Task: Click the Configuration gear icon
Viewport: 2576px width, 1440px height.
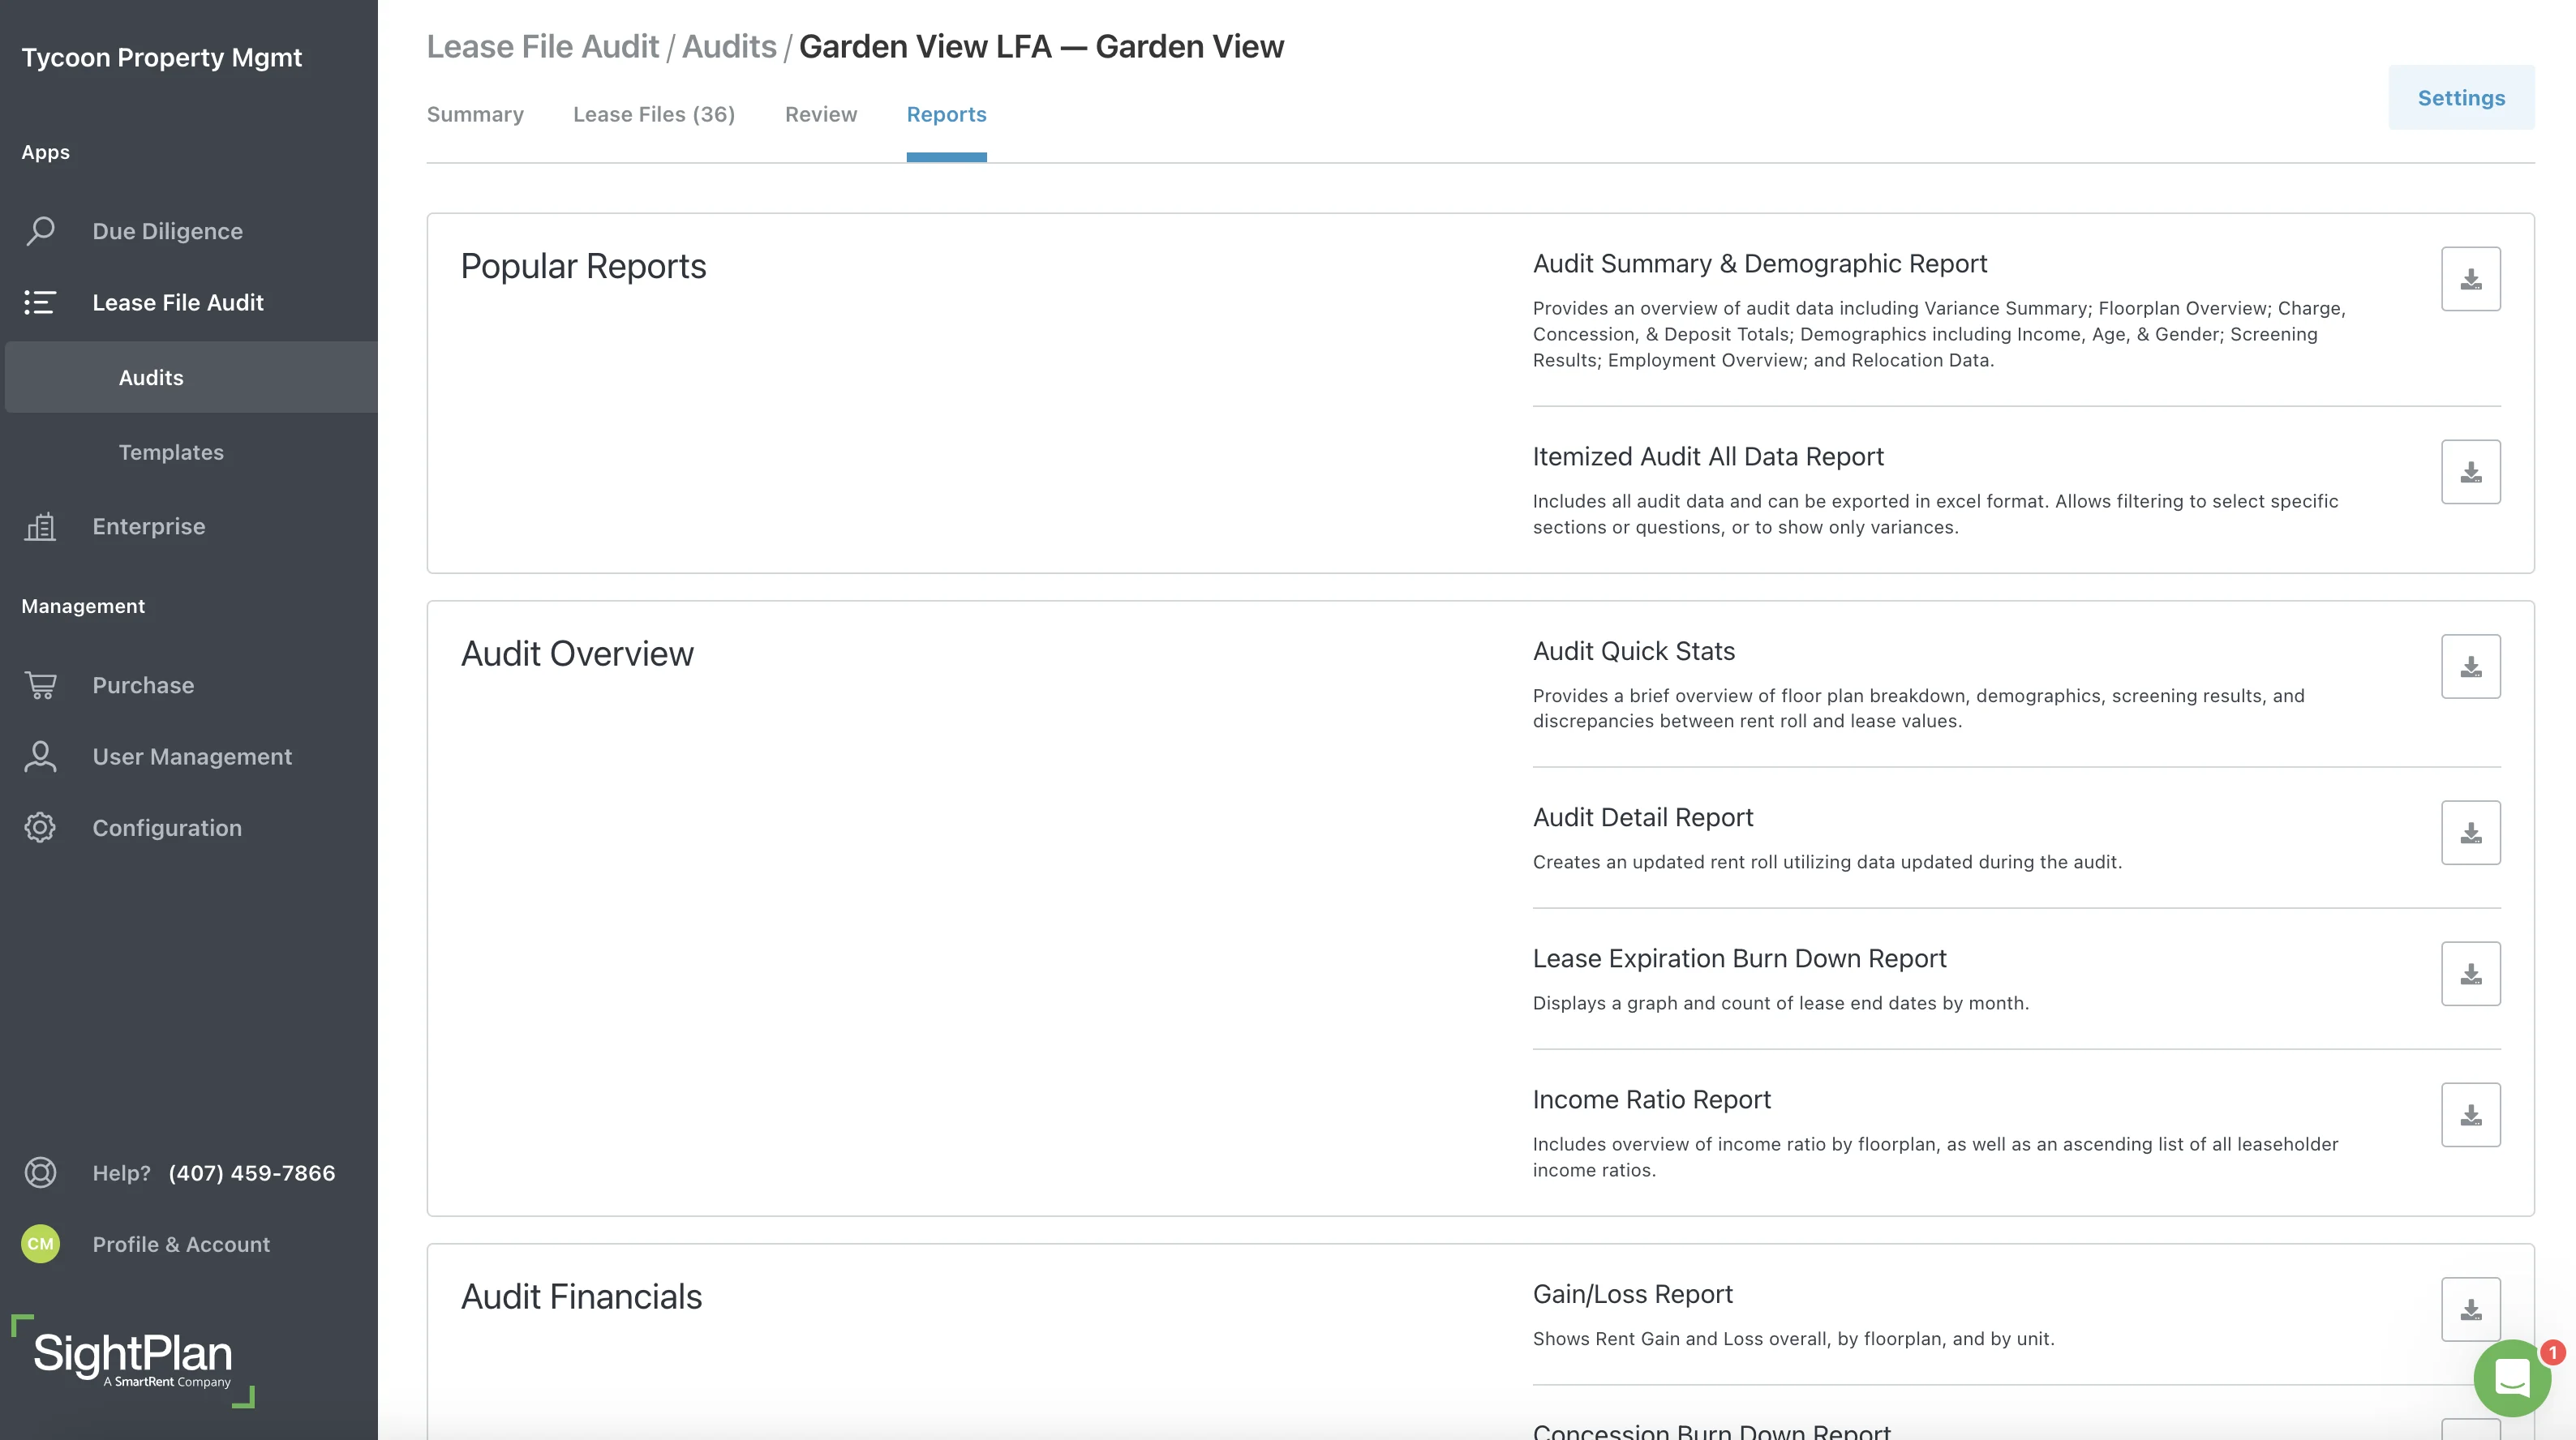Action: [40, 828]
